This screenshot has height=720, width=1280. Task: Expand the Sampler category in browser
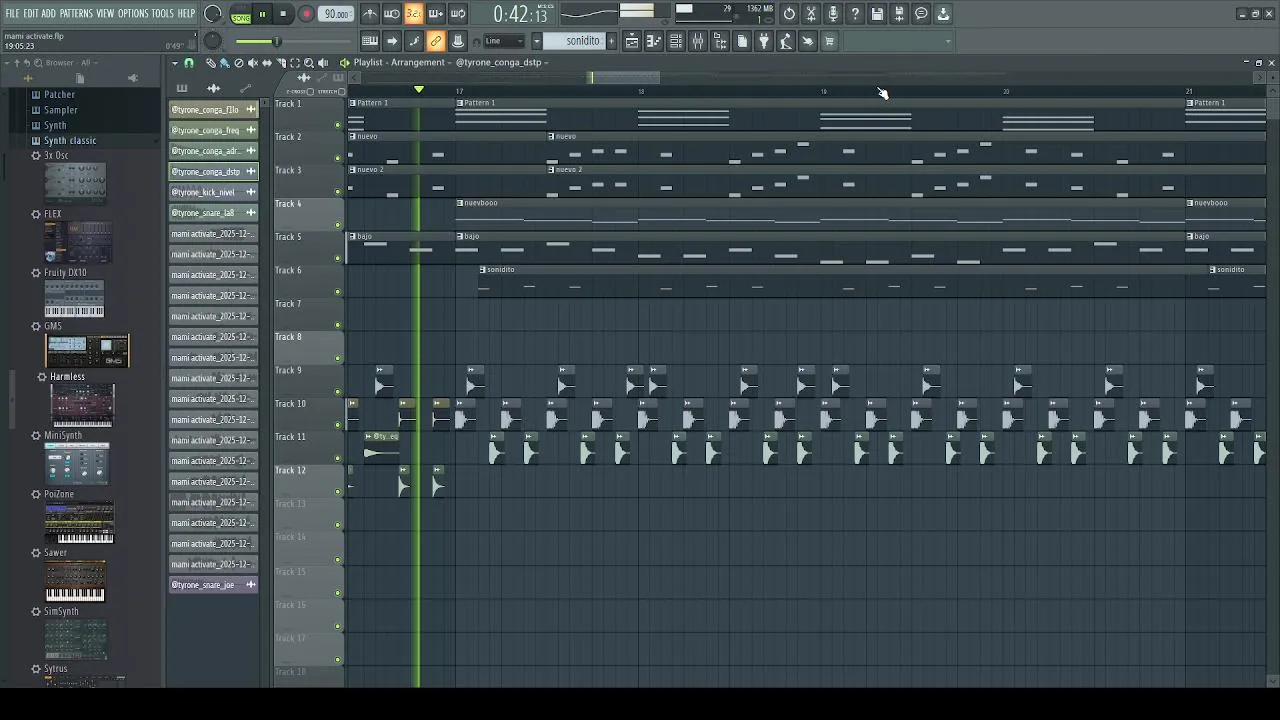(60, 110)
